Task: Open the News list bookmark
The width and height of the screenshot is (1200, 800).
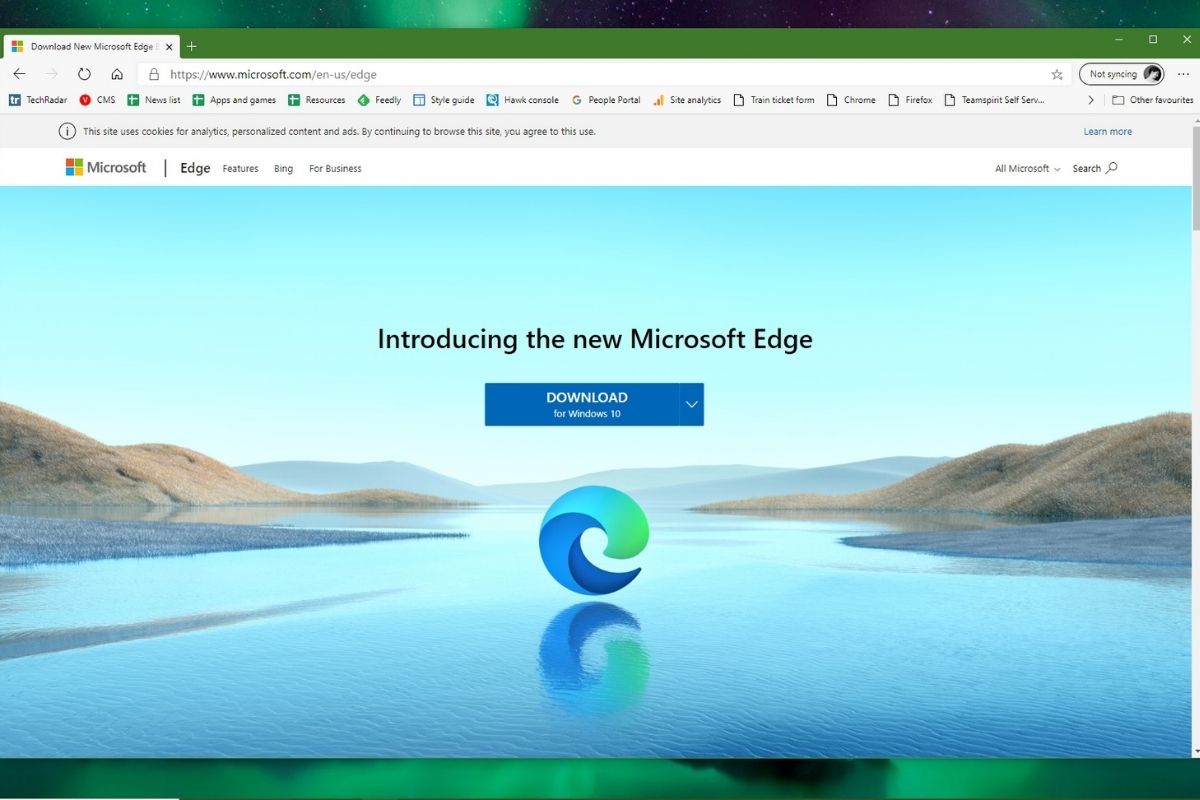Action: [x=154, y=100]
